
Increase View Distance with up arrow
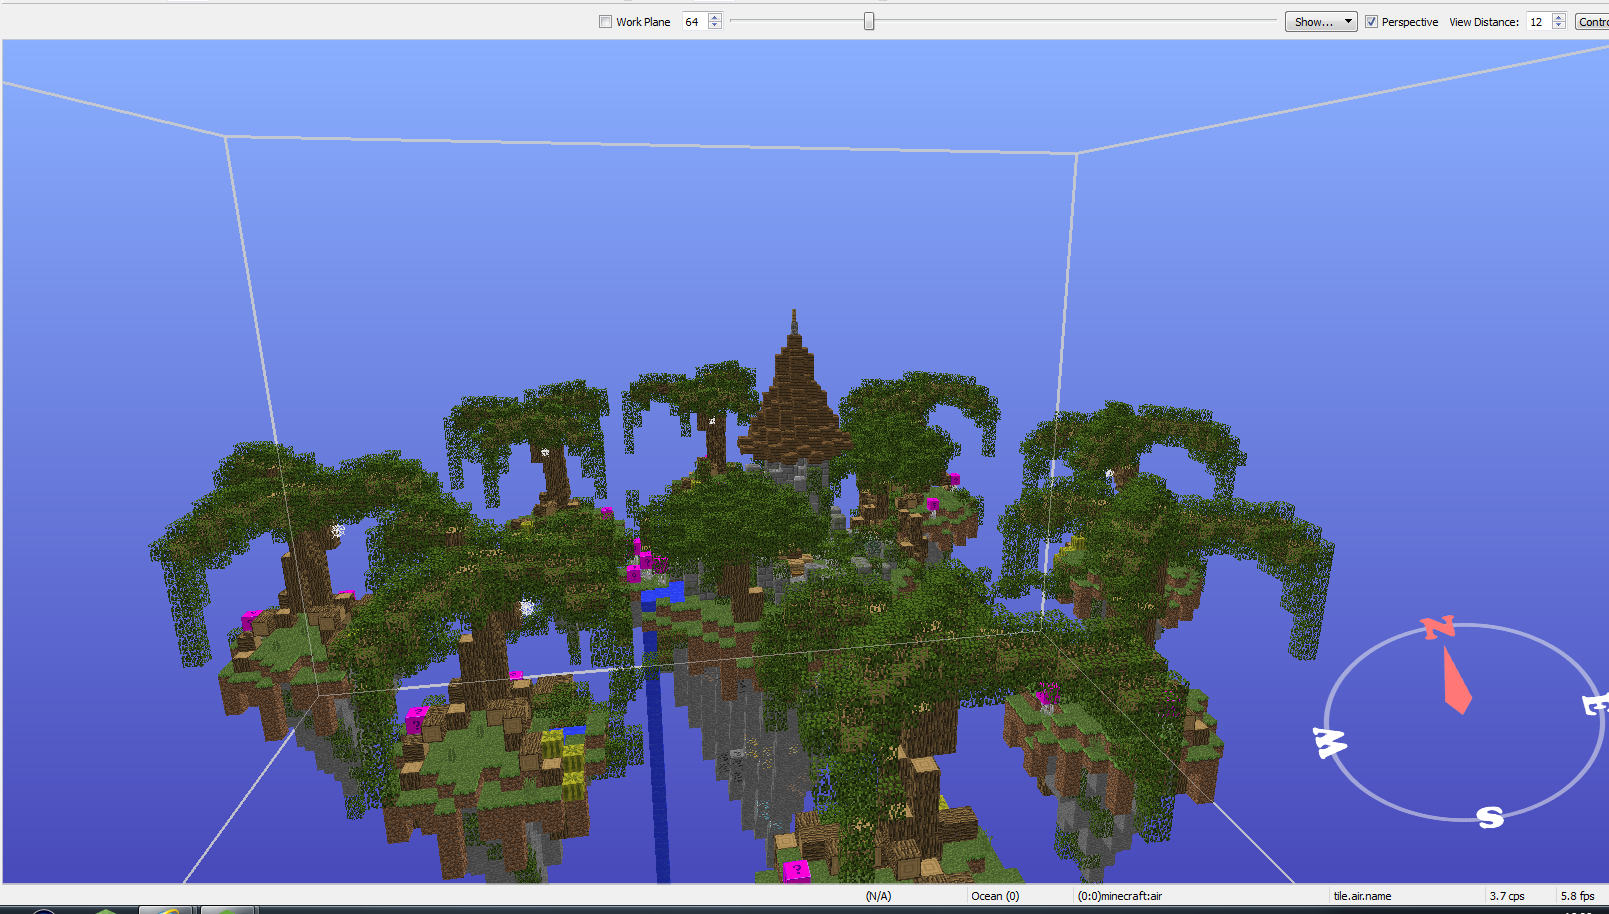1559,17
